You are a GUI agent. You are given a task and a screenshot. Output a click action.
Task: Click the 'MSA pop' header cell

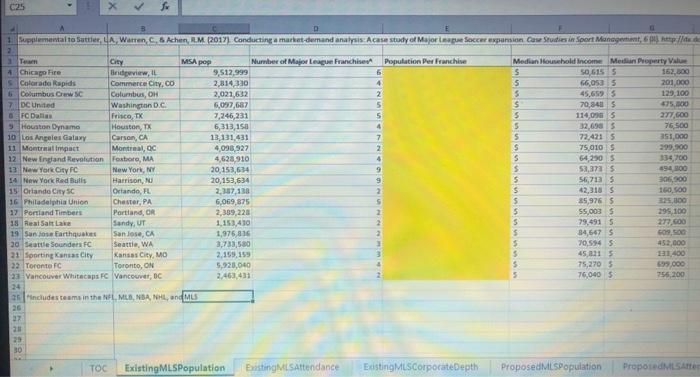pyautogui.click(x=214, y=61)
